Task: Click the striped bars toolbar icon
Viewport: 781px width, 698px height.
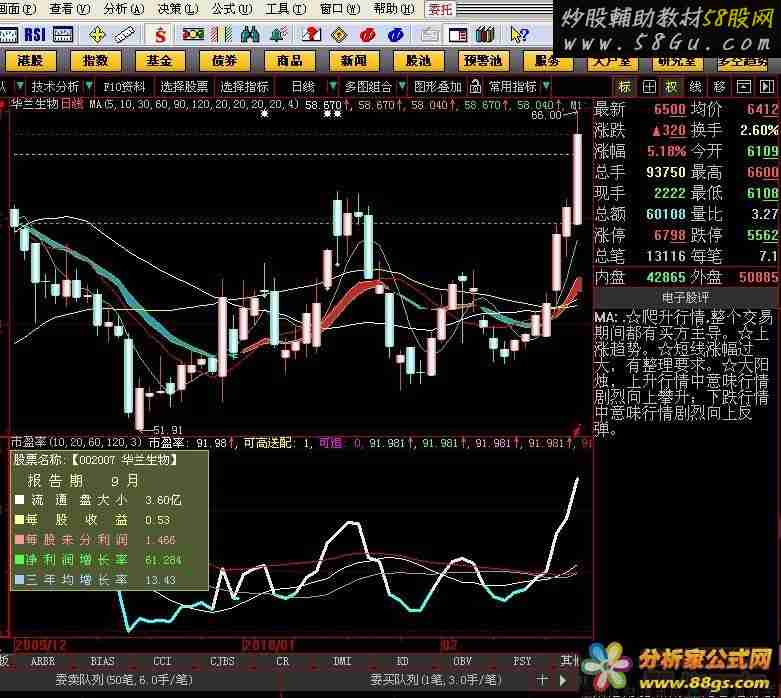Action: click(221, 34)
